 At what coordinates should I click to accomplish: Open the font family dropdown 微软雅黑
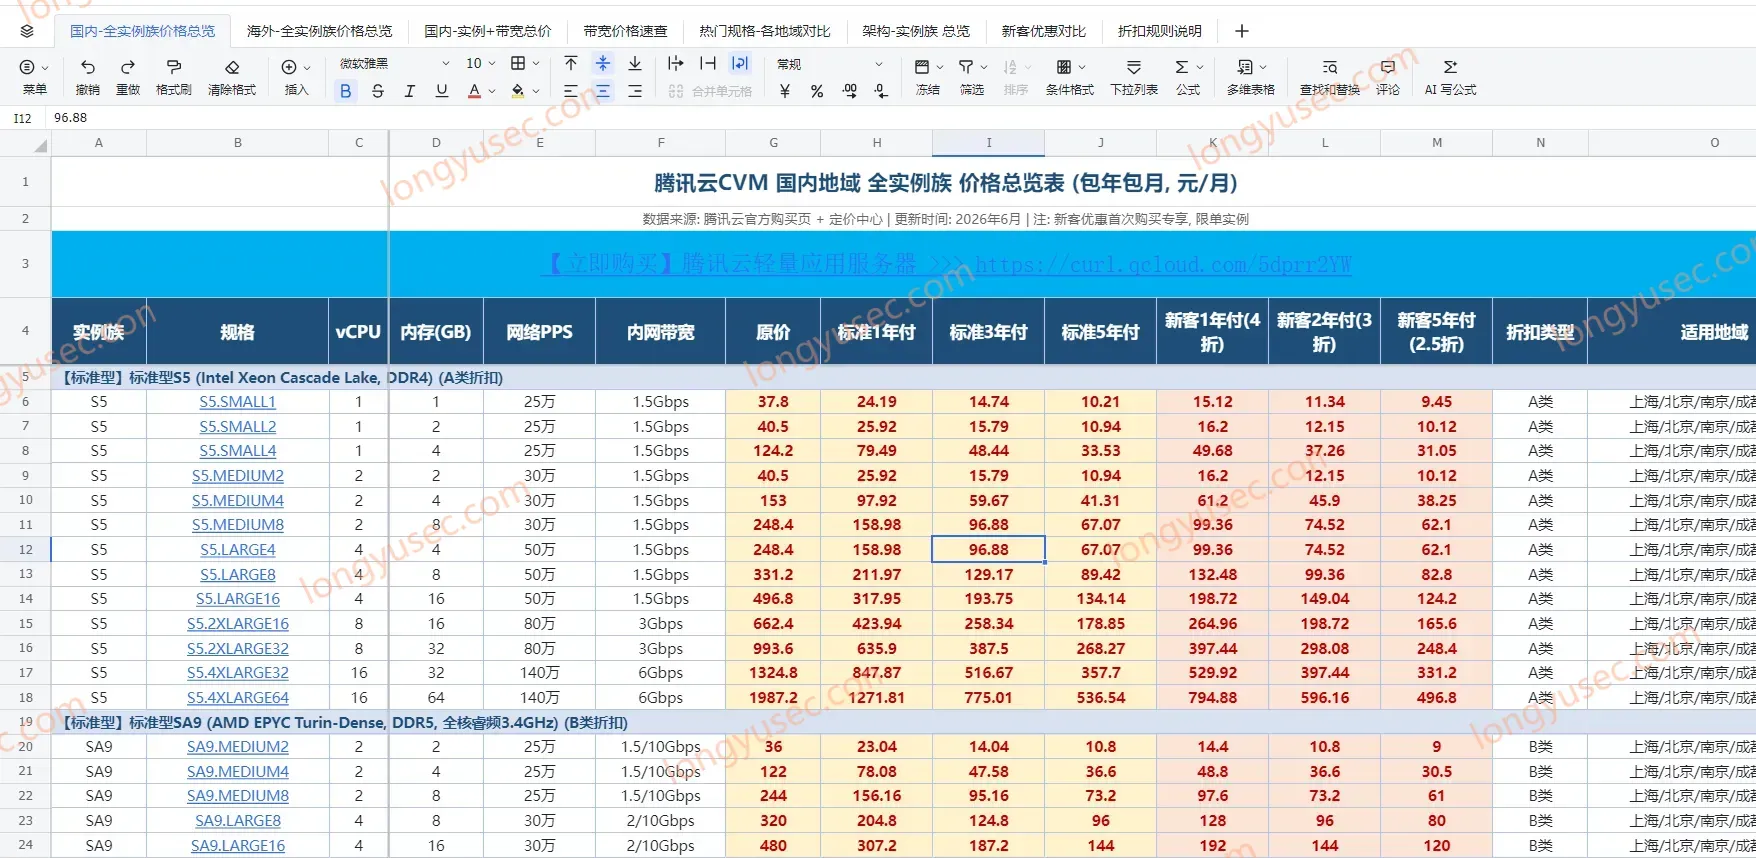click(x=394, y=64)
